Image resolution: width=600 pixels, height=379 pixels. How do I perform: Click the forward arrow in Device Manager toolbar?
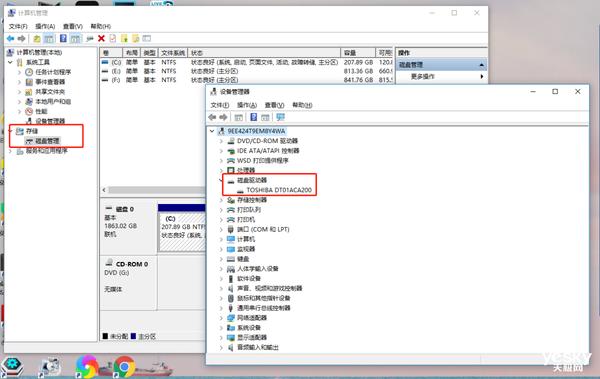[x=224, y=117]
